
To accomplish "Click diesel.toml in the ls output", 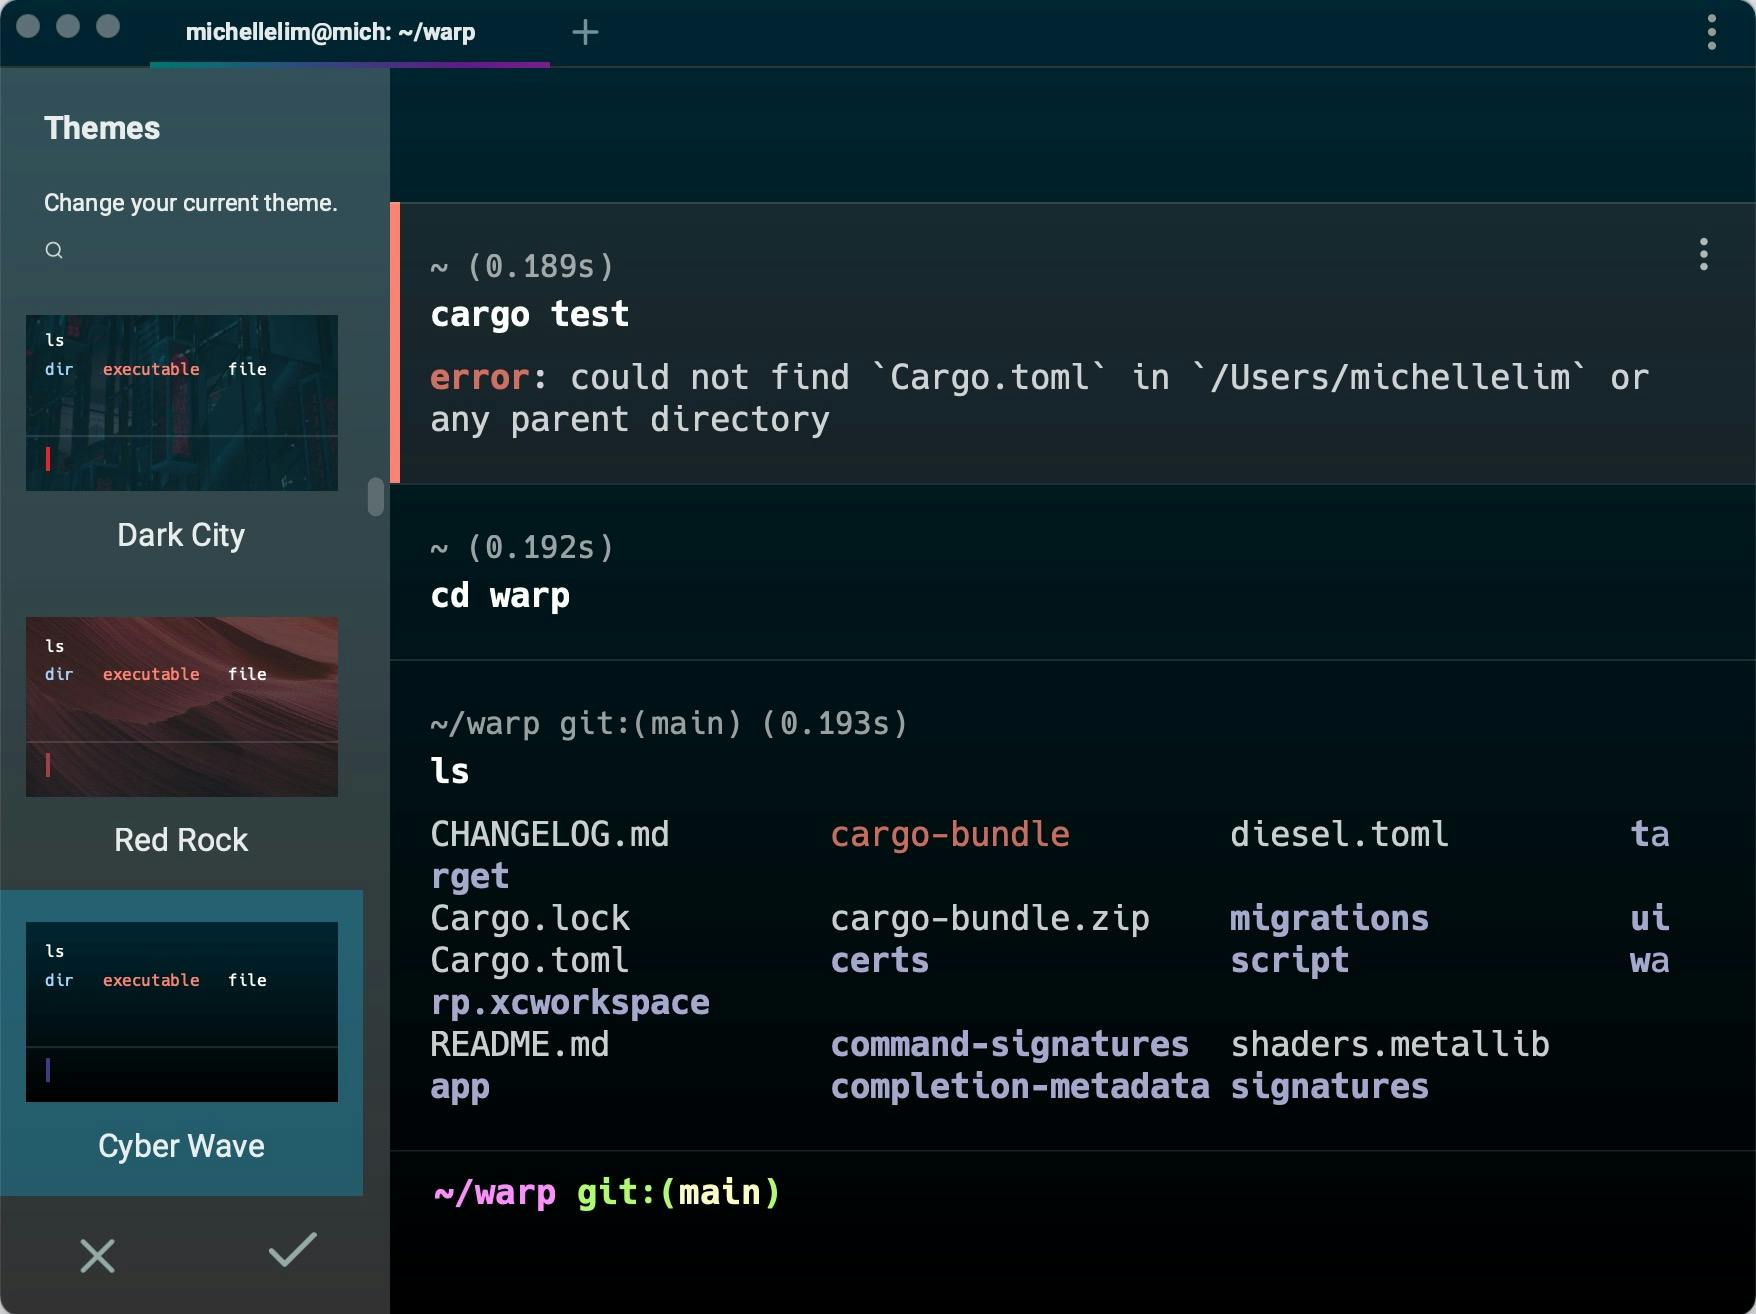I will coord(1340,834).
